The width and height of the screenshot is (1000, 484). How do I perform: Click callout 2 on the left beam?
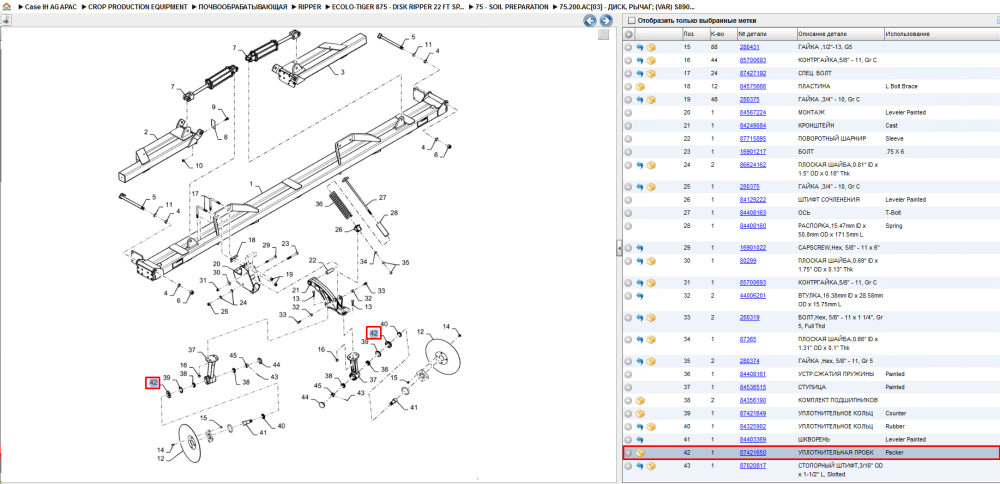point(146,133)
